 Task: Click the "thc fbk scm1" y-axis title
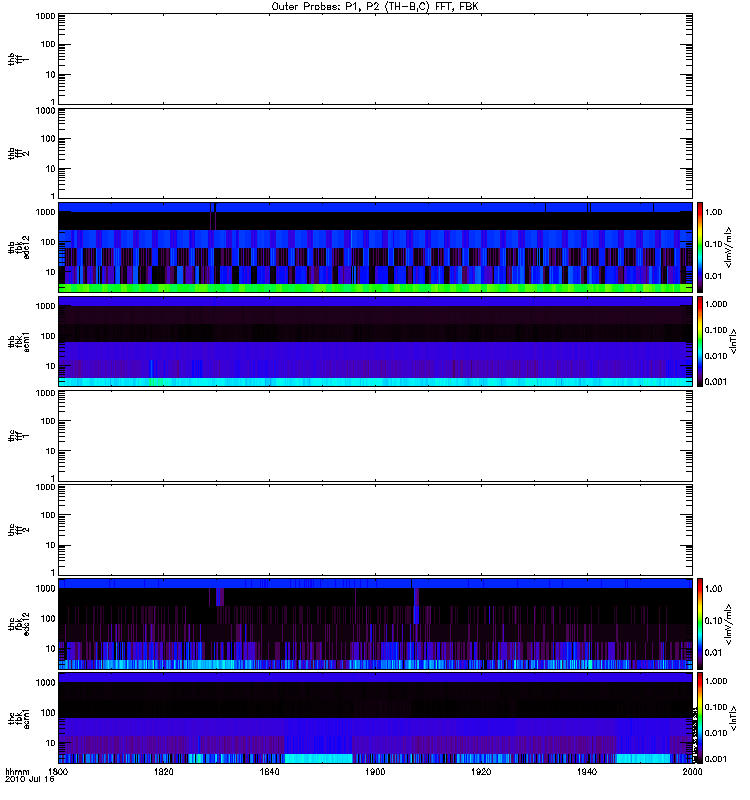point(18,717)
